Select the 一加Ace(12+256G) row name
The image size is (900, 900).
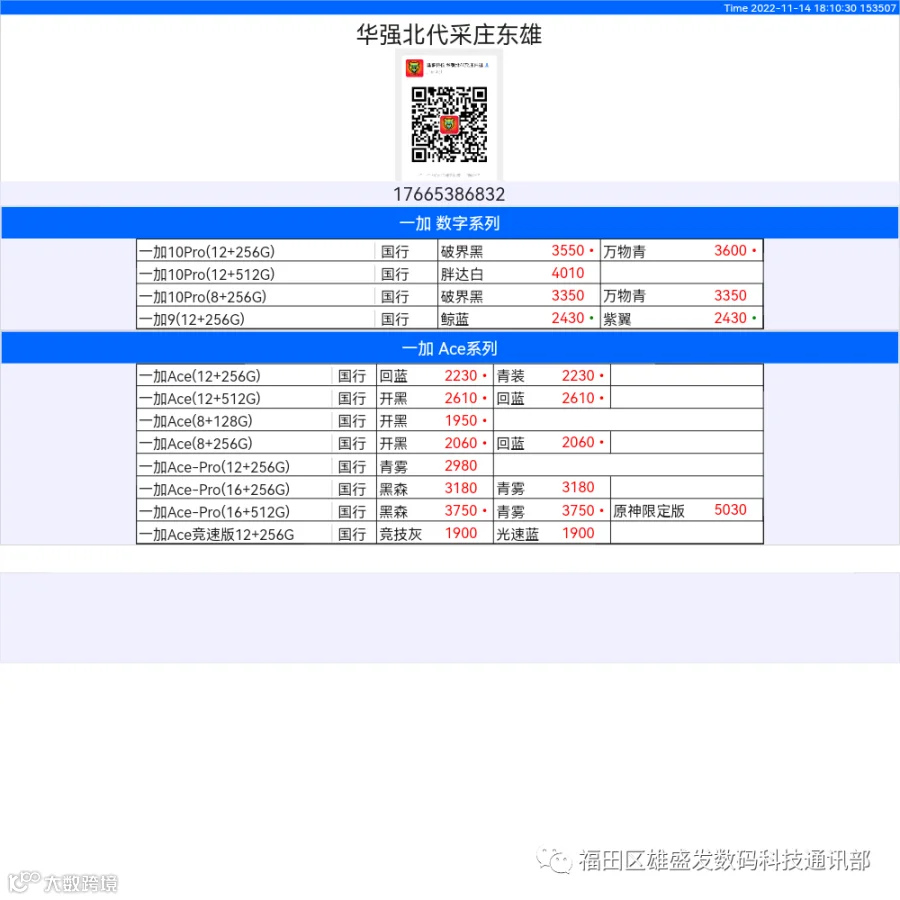(x=200, y=376)
